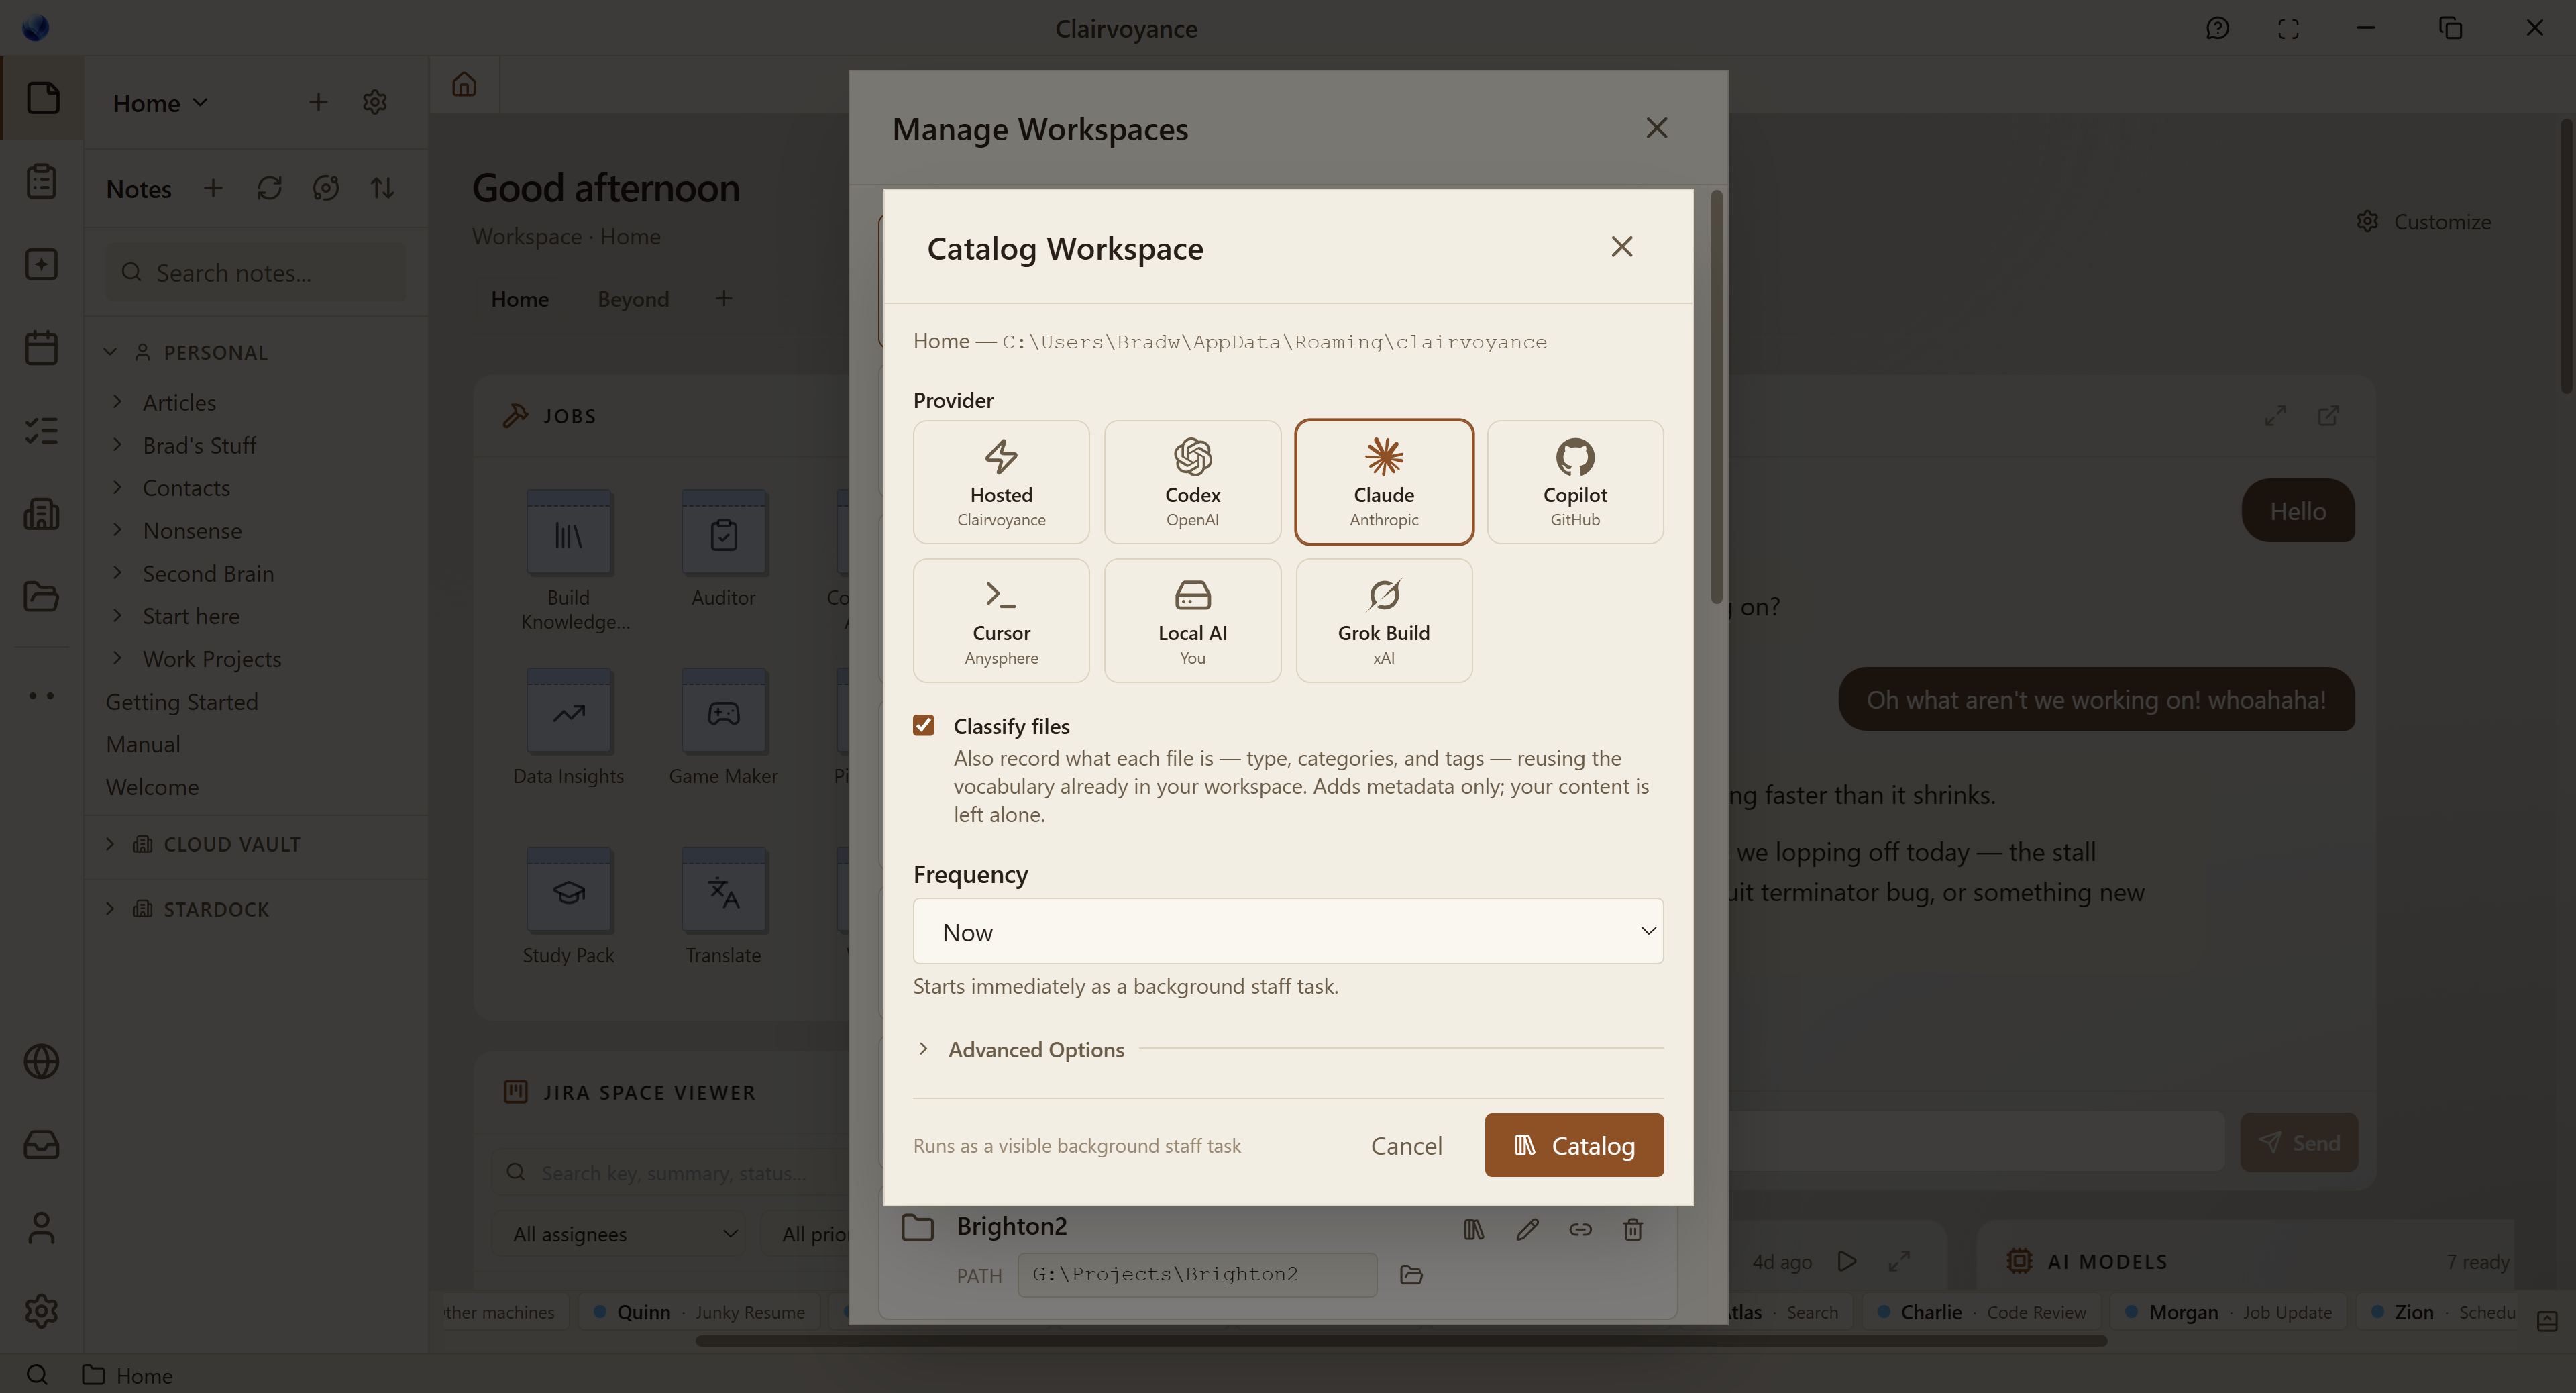This screenshot has height=1393, width=2576.
Task: Open the Study Pack job
Action: pos(569,906)
